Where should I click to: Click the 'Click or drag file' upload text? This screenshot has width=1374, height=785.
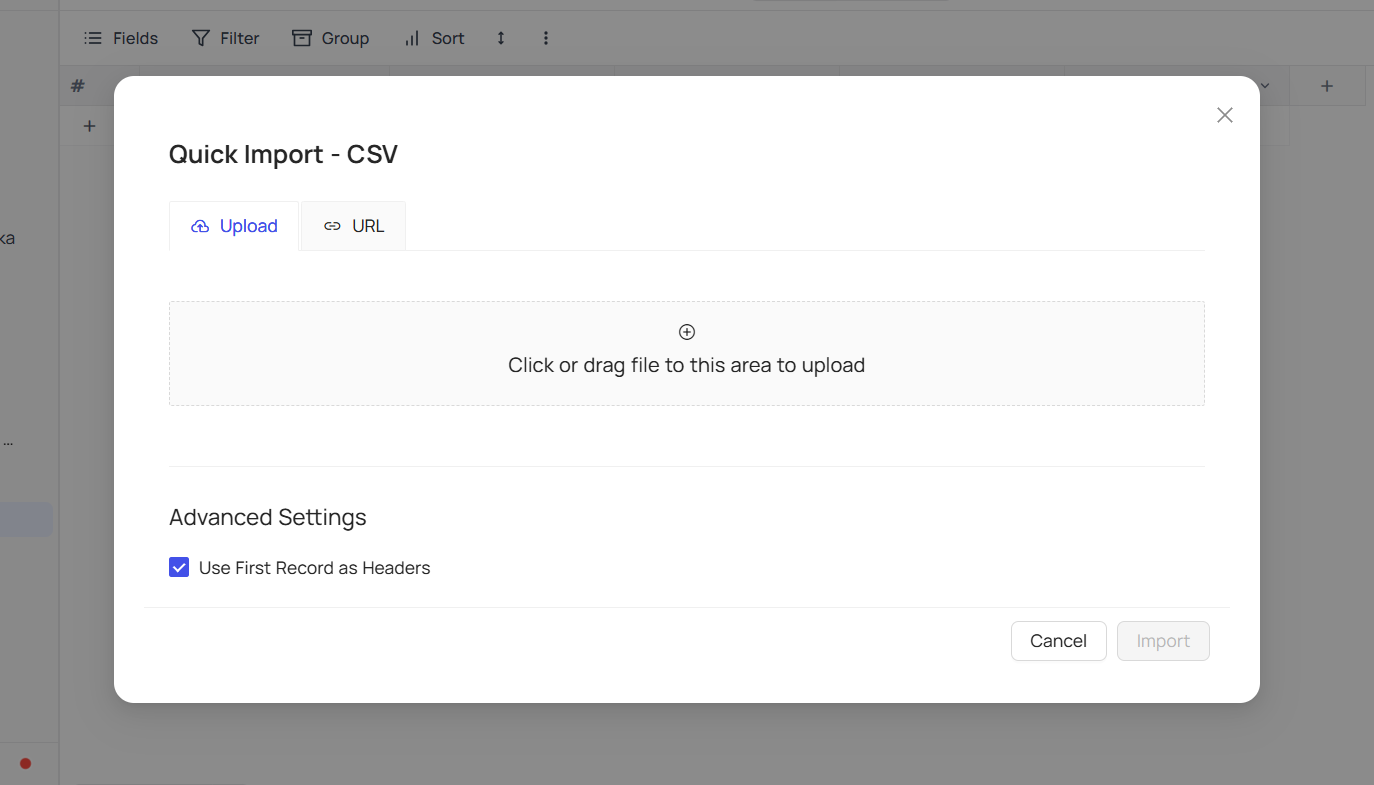(686, 365)
